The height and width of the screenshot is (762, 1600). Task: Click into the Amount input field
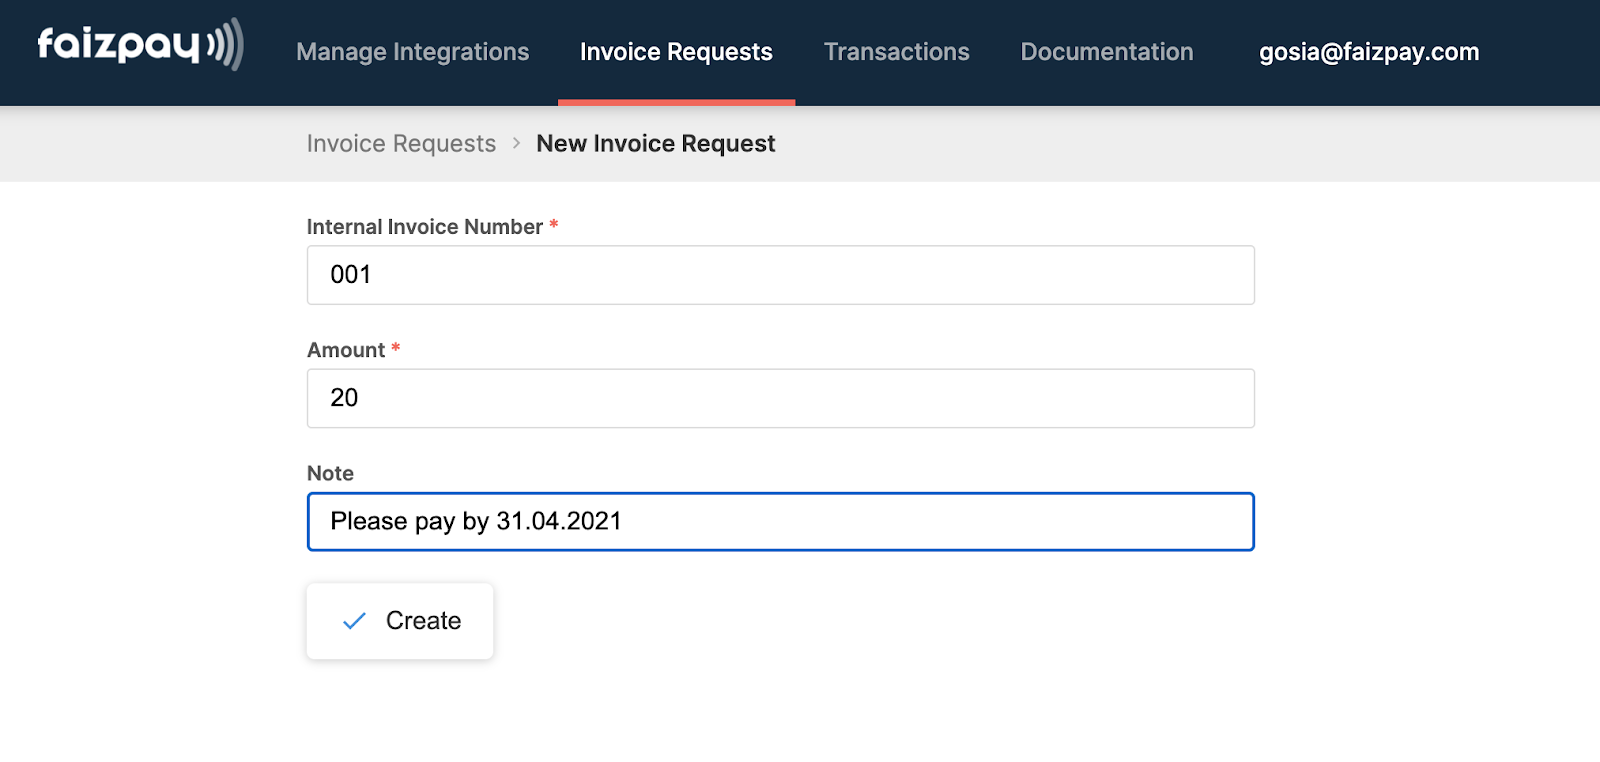click(780, 398)
